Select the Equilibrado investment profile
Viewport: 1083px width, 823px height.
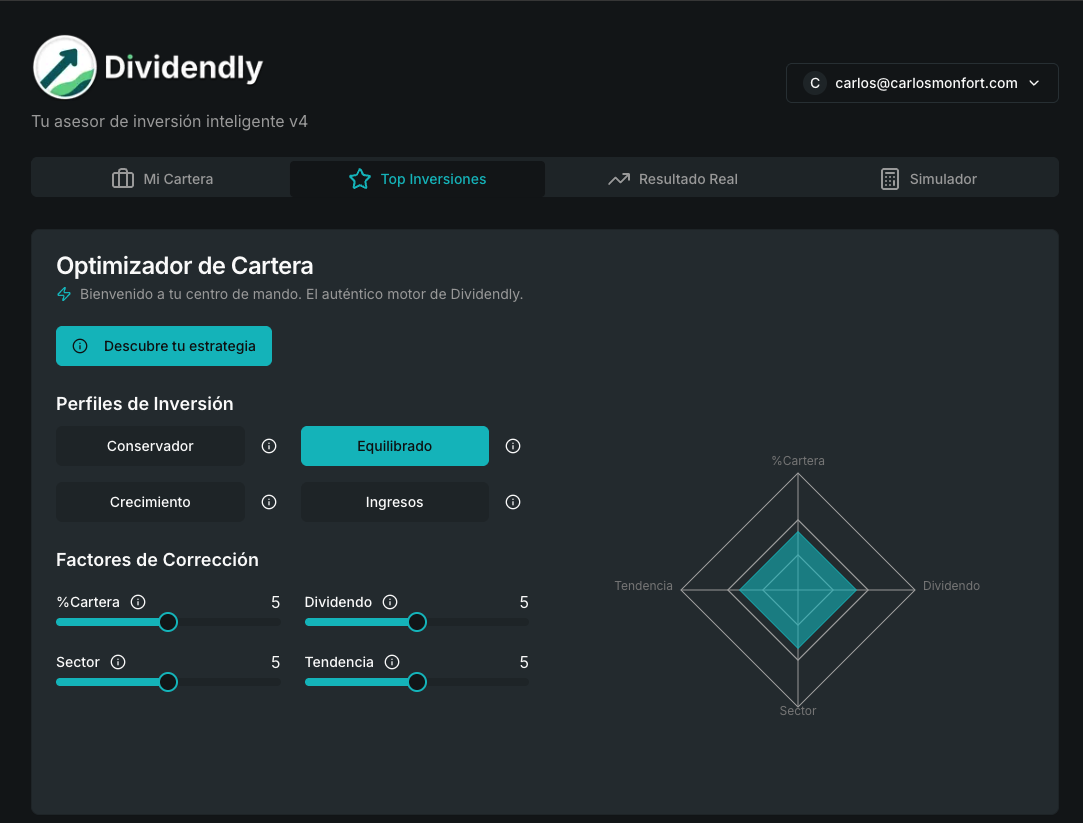394,446
